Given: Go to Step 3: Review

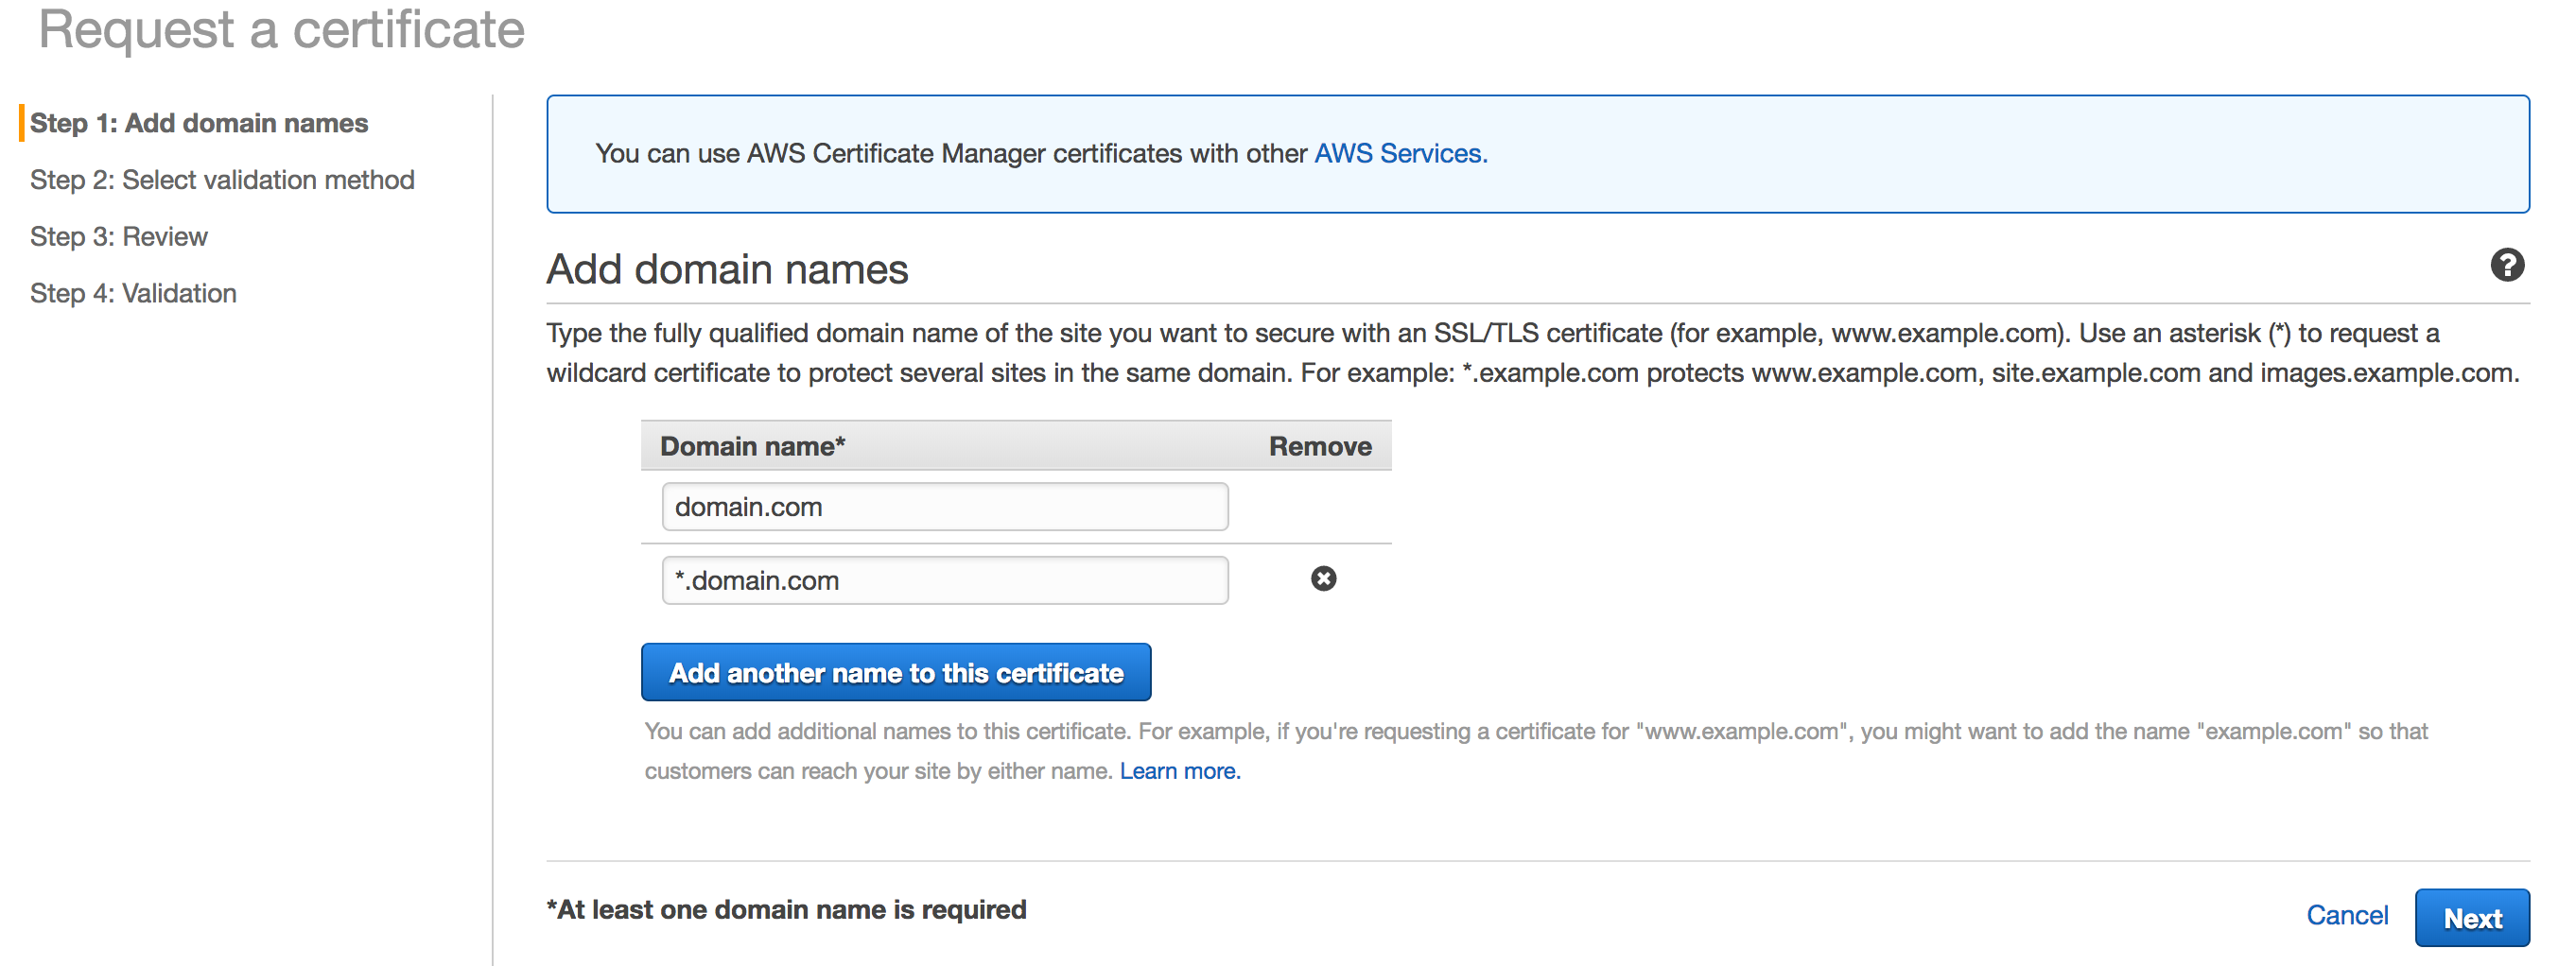Looking at the screenshot, I should (x=119, y=237).
